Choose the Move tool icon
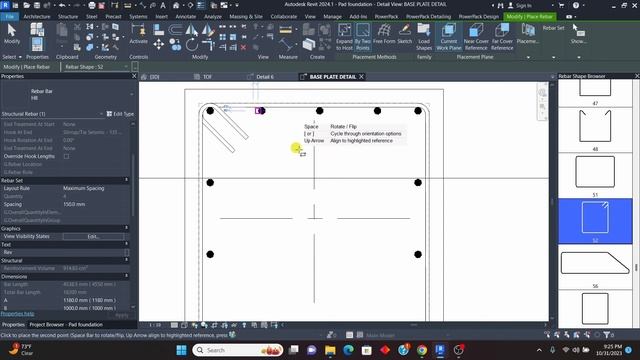Viewport: 640px width, 360px height. tap(159, 44)
